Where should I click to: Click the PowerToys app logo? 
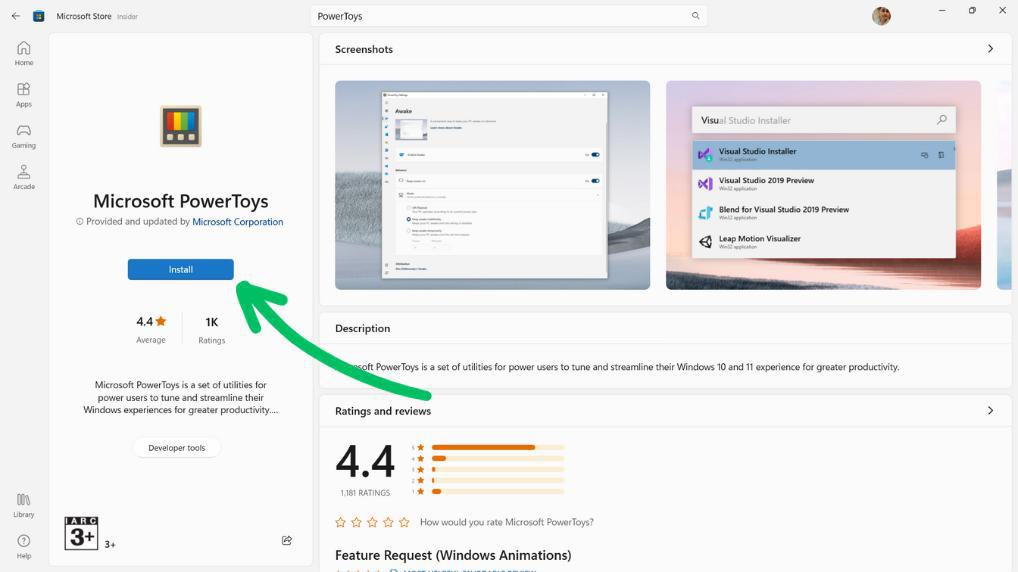[x=181, y=126]
